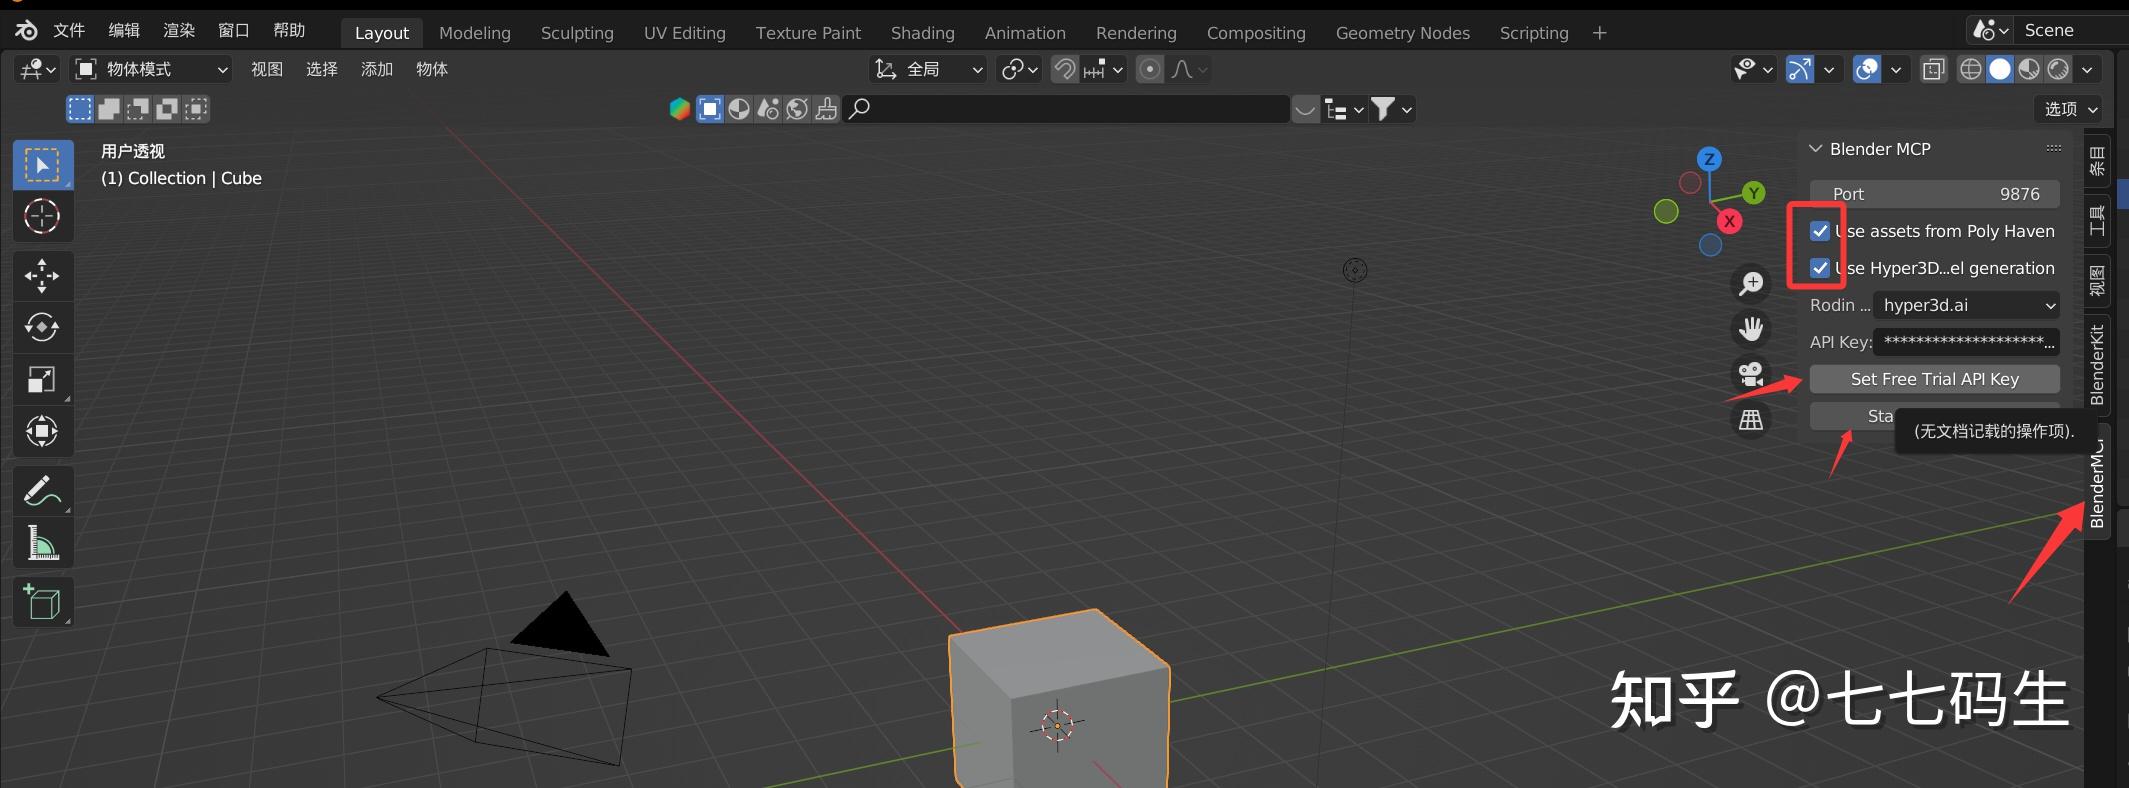This screenshot has height=788, width=2129.
Task: Switch perspective/orthographic with grid icon
Action: [1751, 420]
